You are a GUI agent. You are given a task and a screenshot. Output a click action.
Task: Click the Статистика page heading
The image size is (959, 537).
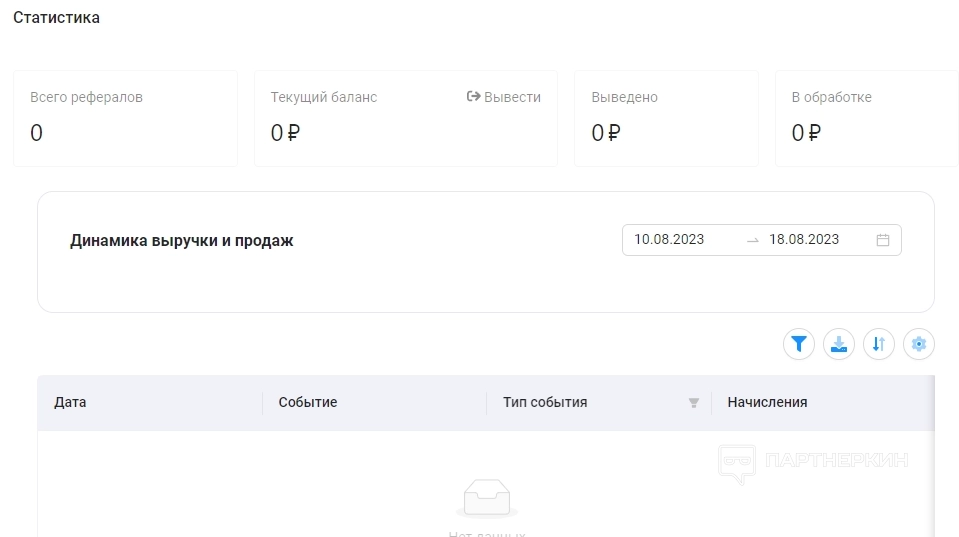56,18
